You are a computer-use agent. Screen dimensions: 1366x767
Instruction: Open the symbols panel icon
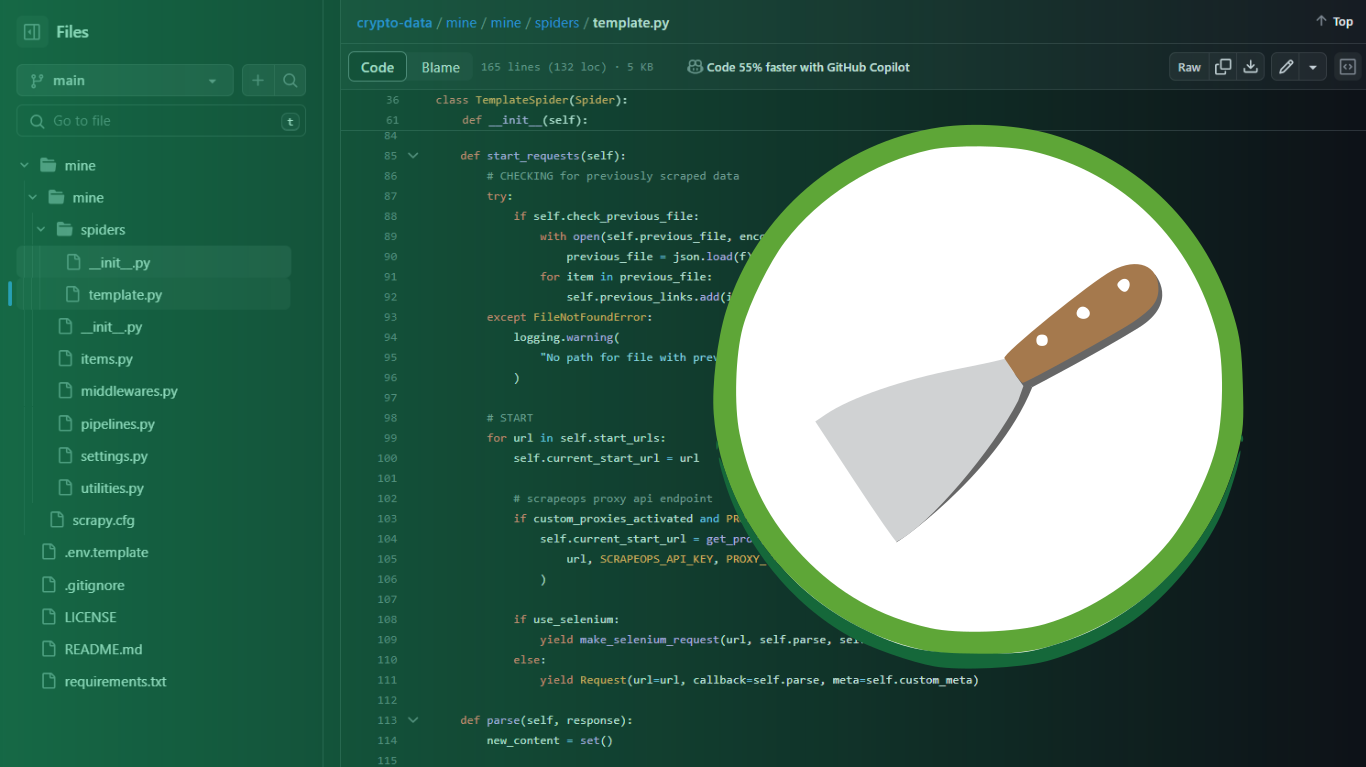point(1347,67)
